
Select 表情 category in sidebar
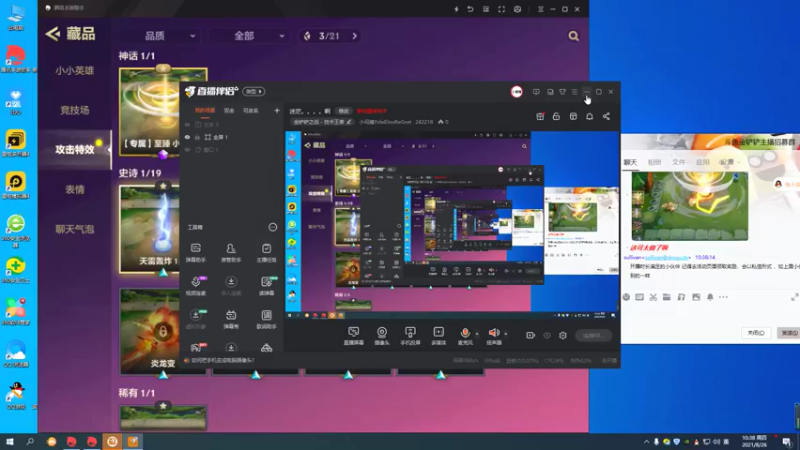pos(74,189)
